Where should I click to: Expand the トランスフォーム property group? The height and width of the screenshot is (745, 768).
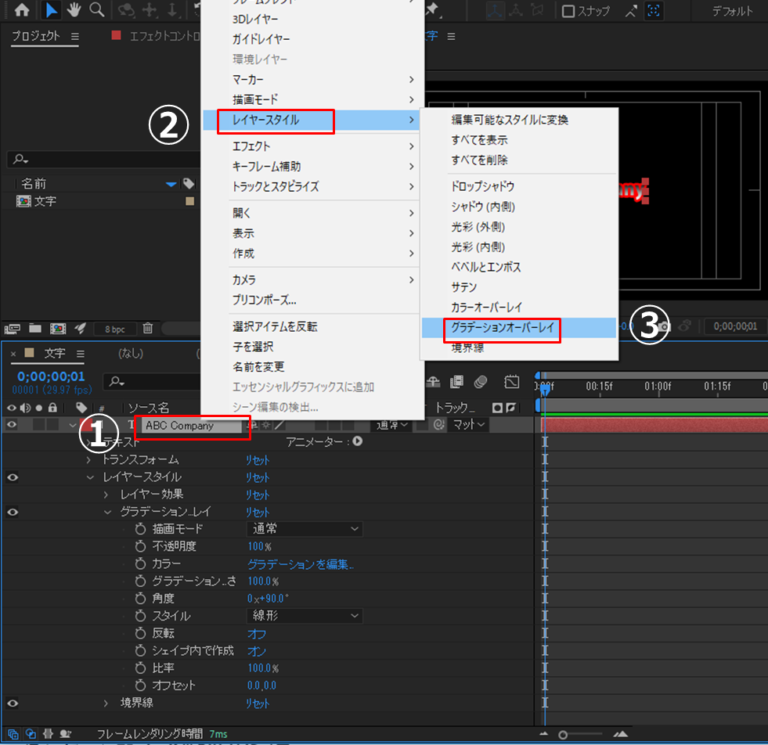[88, 460]
